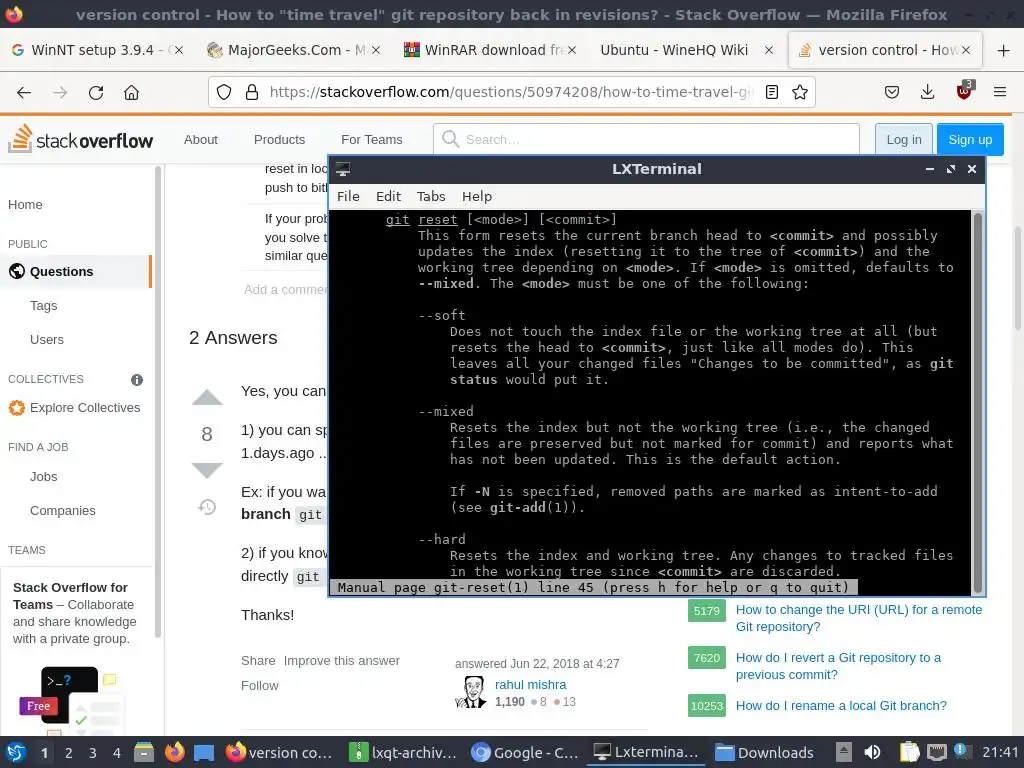Open 'How do I revert a Git repository' link

(x=839, y=666)
